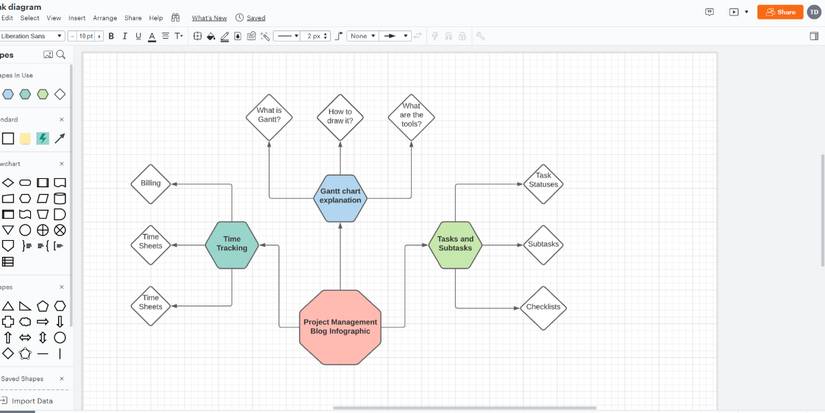Open text alignment options
The image size is (825, 413).
[x=165, y=36]
